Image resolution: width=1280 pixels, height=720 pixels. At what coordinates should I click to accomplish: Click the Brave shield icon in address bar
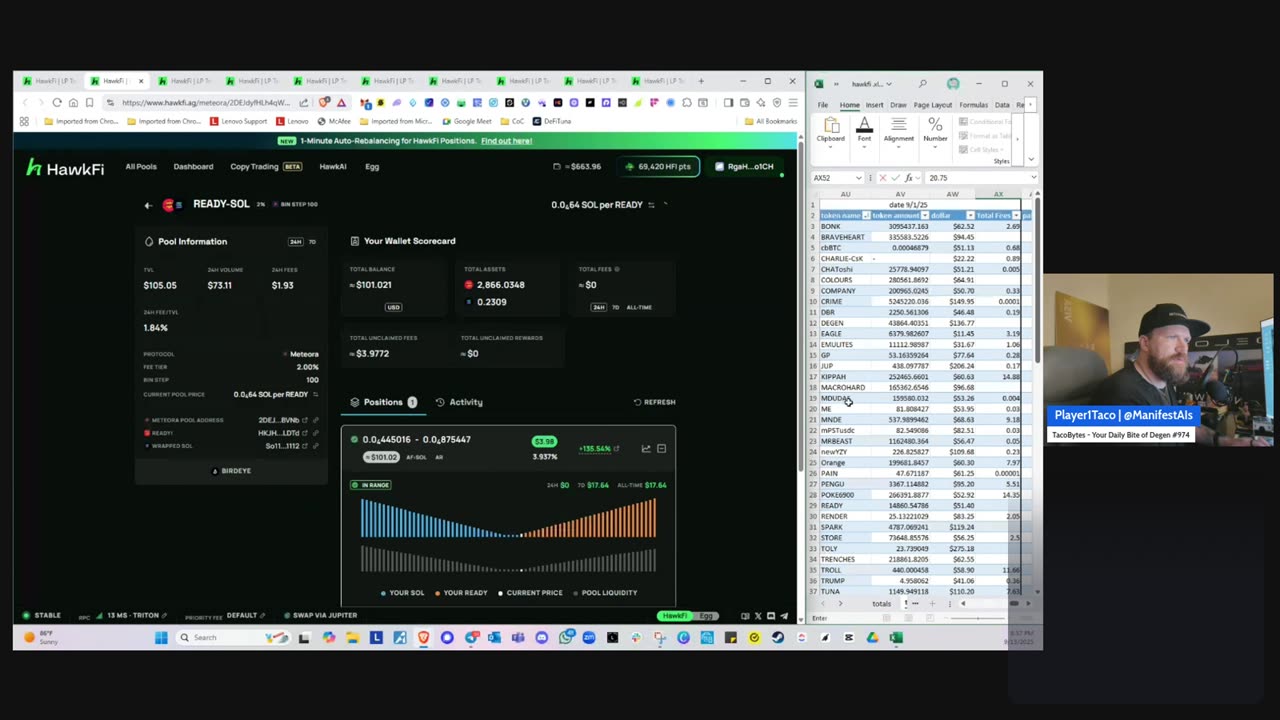point(325,102)
